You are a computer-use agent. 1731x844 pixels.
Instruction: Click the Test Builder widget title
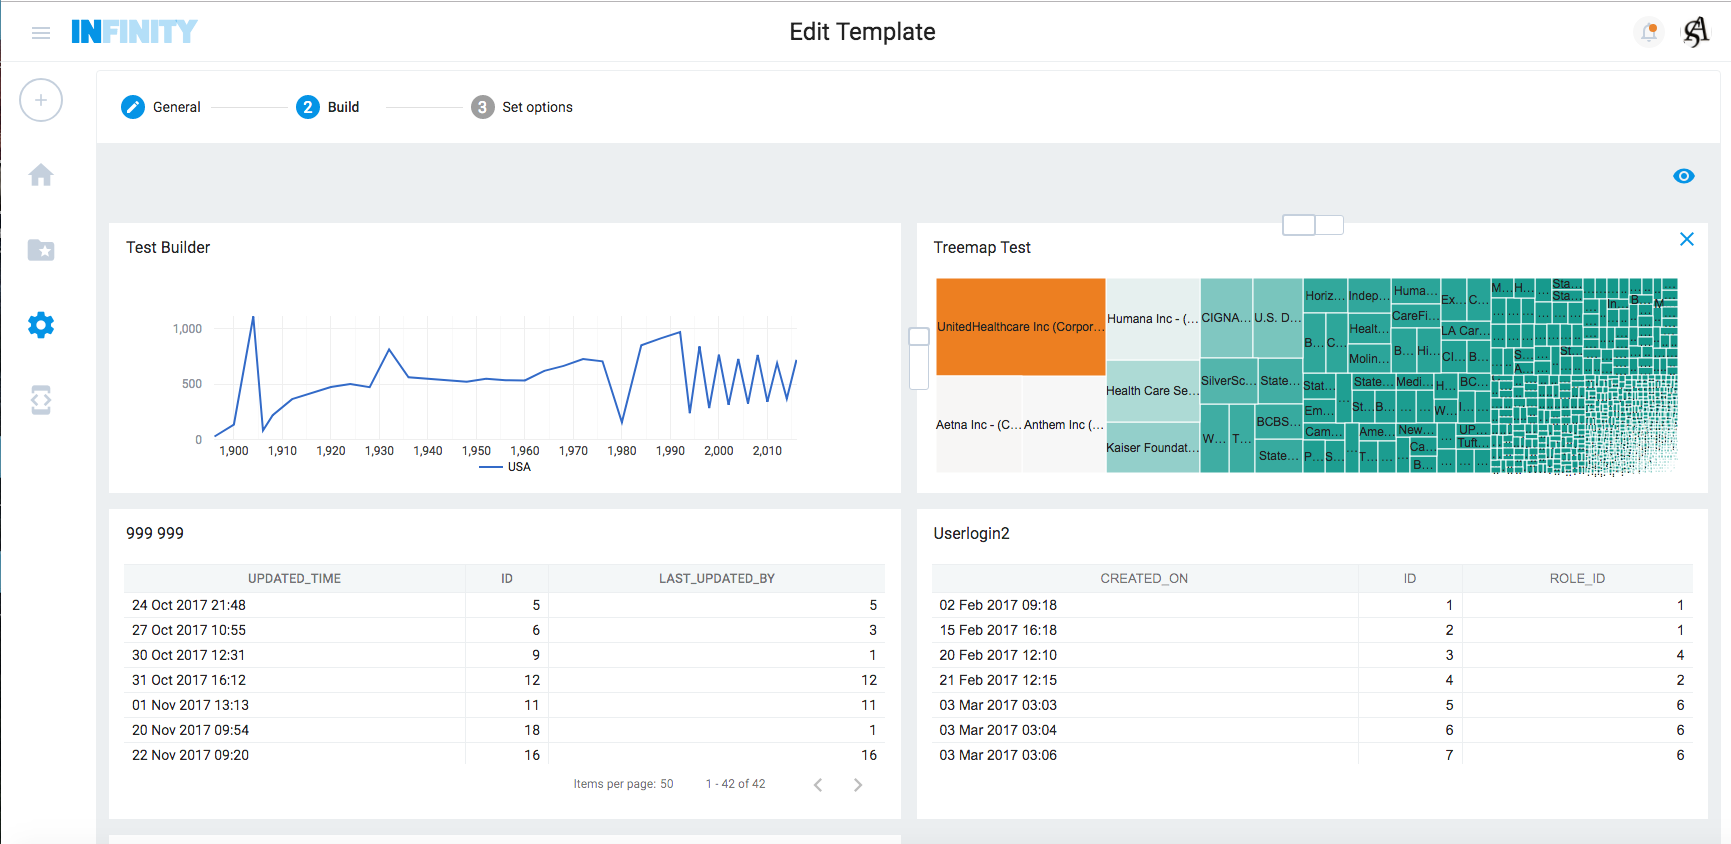168,247
